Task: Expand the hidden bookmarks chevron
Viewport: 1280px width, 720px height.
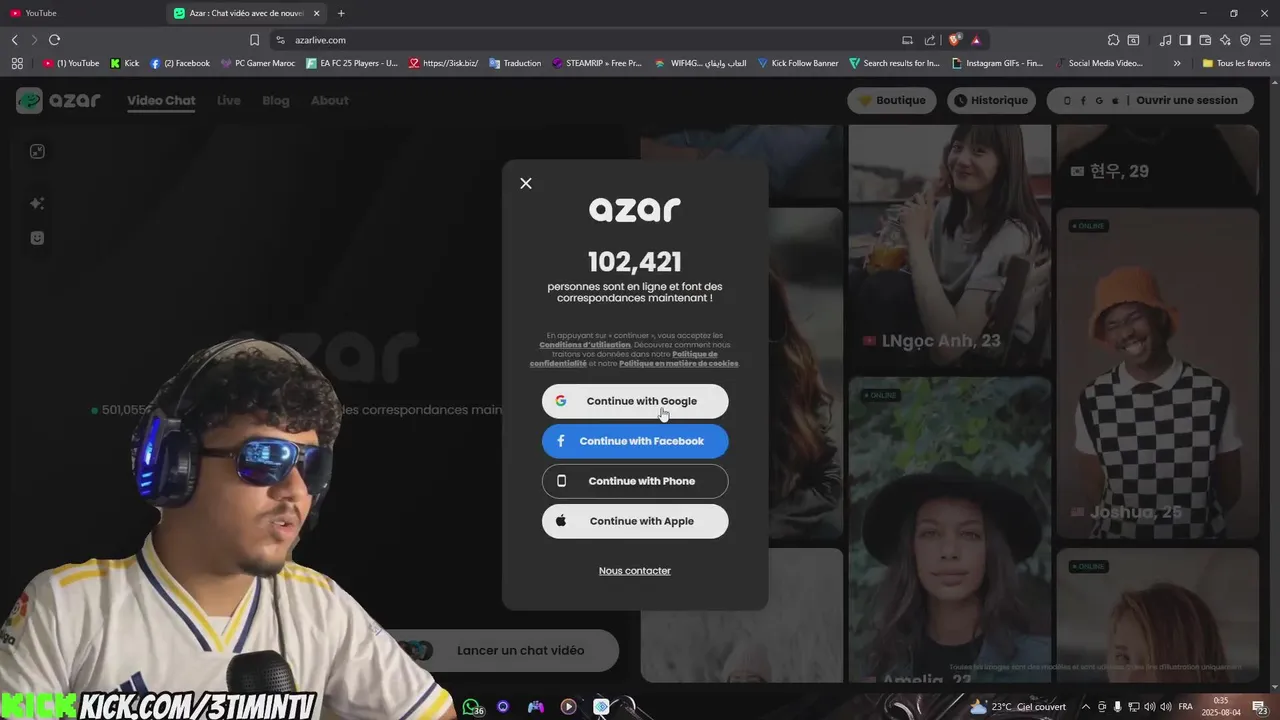Action: tap(1177, 63)
